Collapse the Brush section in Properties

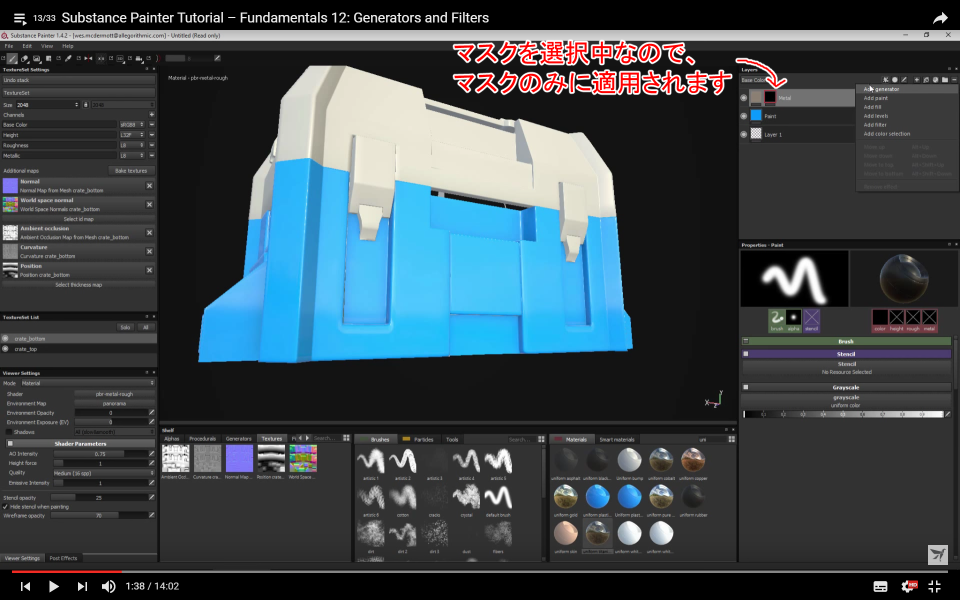[746, 341]
